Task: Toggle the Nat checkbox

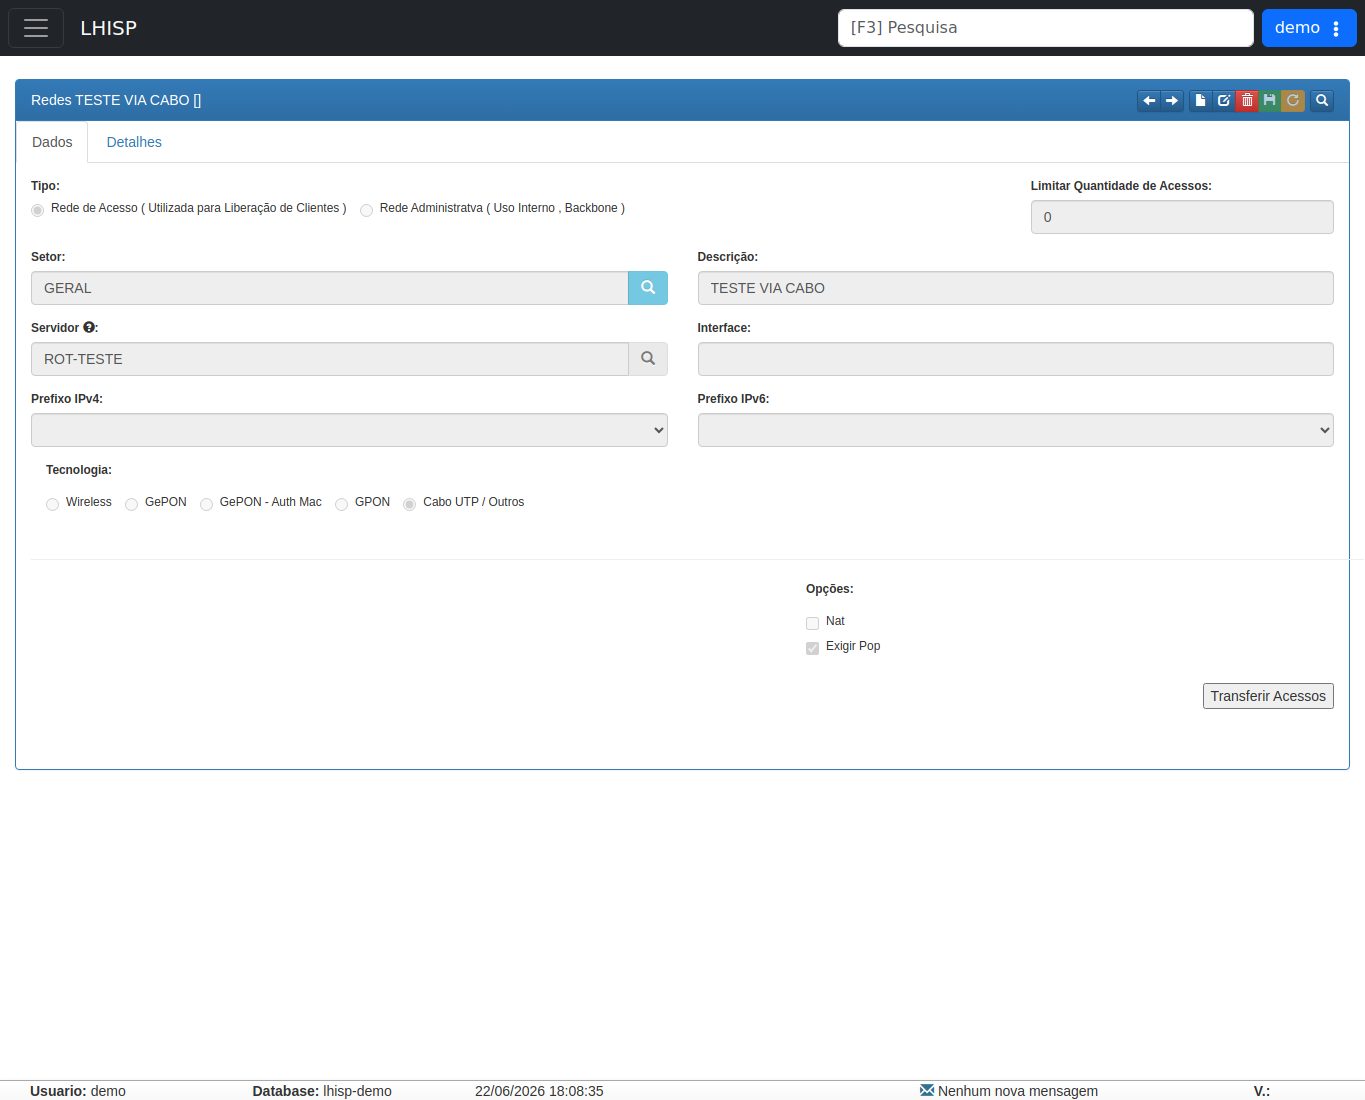Action: (x=812, y=623)
